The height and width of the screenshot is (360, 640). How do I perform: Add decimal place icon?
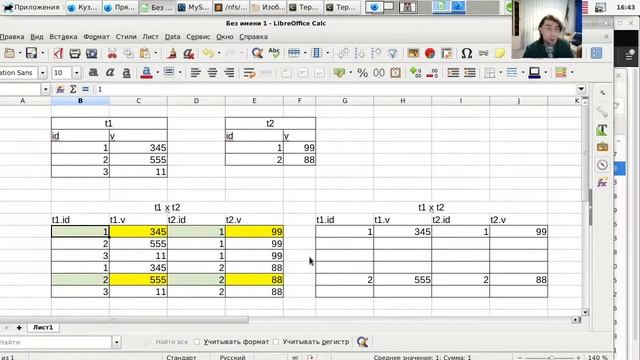tap(416, 73)
